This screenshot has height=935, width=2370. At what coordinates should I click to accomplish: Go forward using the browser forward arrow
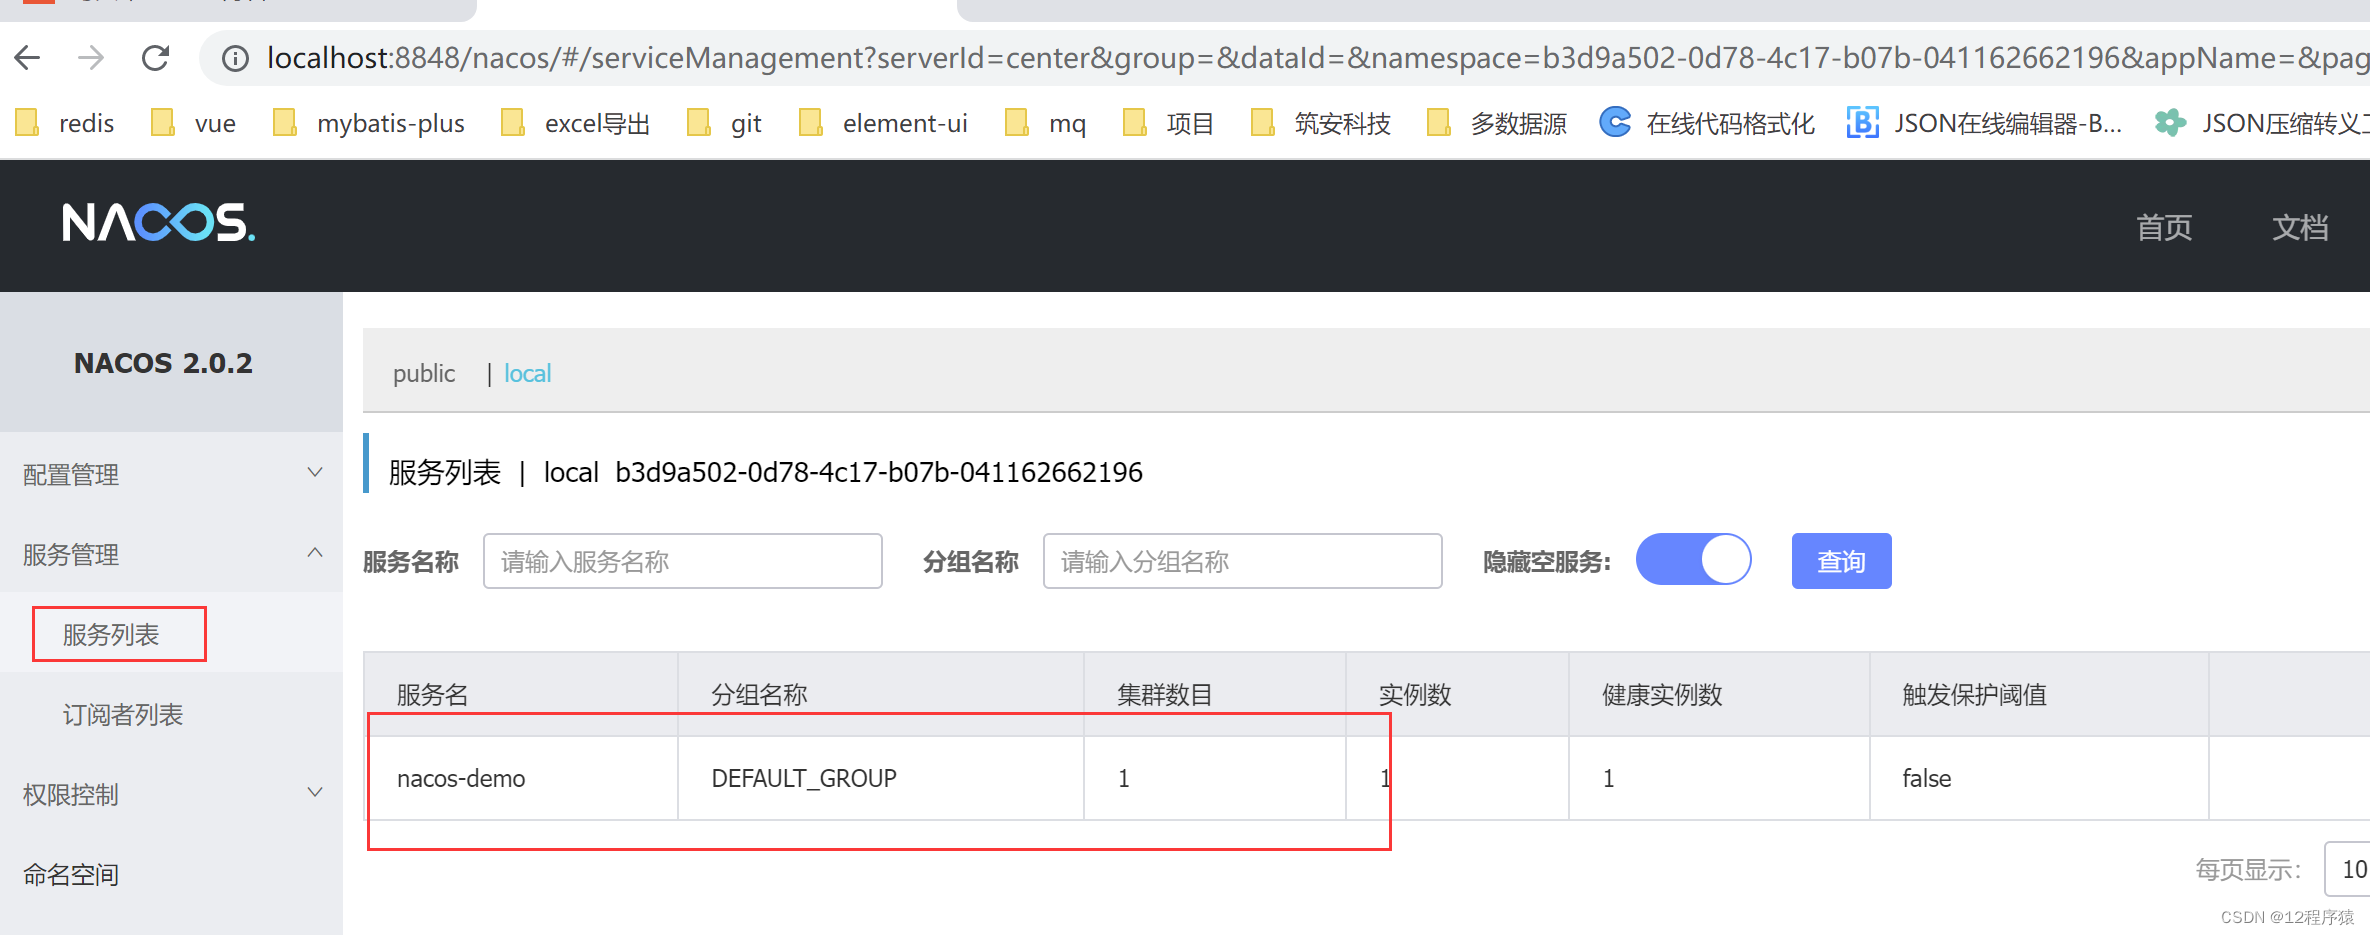(91, 58)
